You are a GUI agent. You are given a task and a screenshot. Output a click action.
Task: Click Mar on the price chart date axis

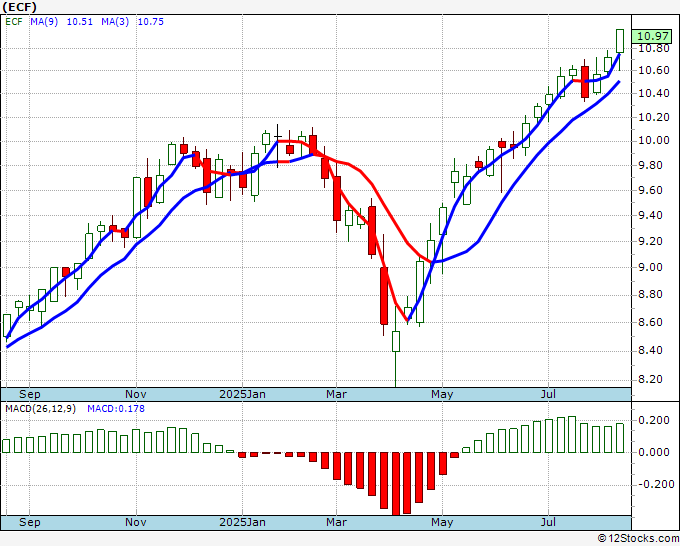pyautogui.click(x=337, y=394)
